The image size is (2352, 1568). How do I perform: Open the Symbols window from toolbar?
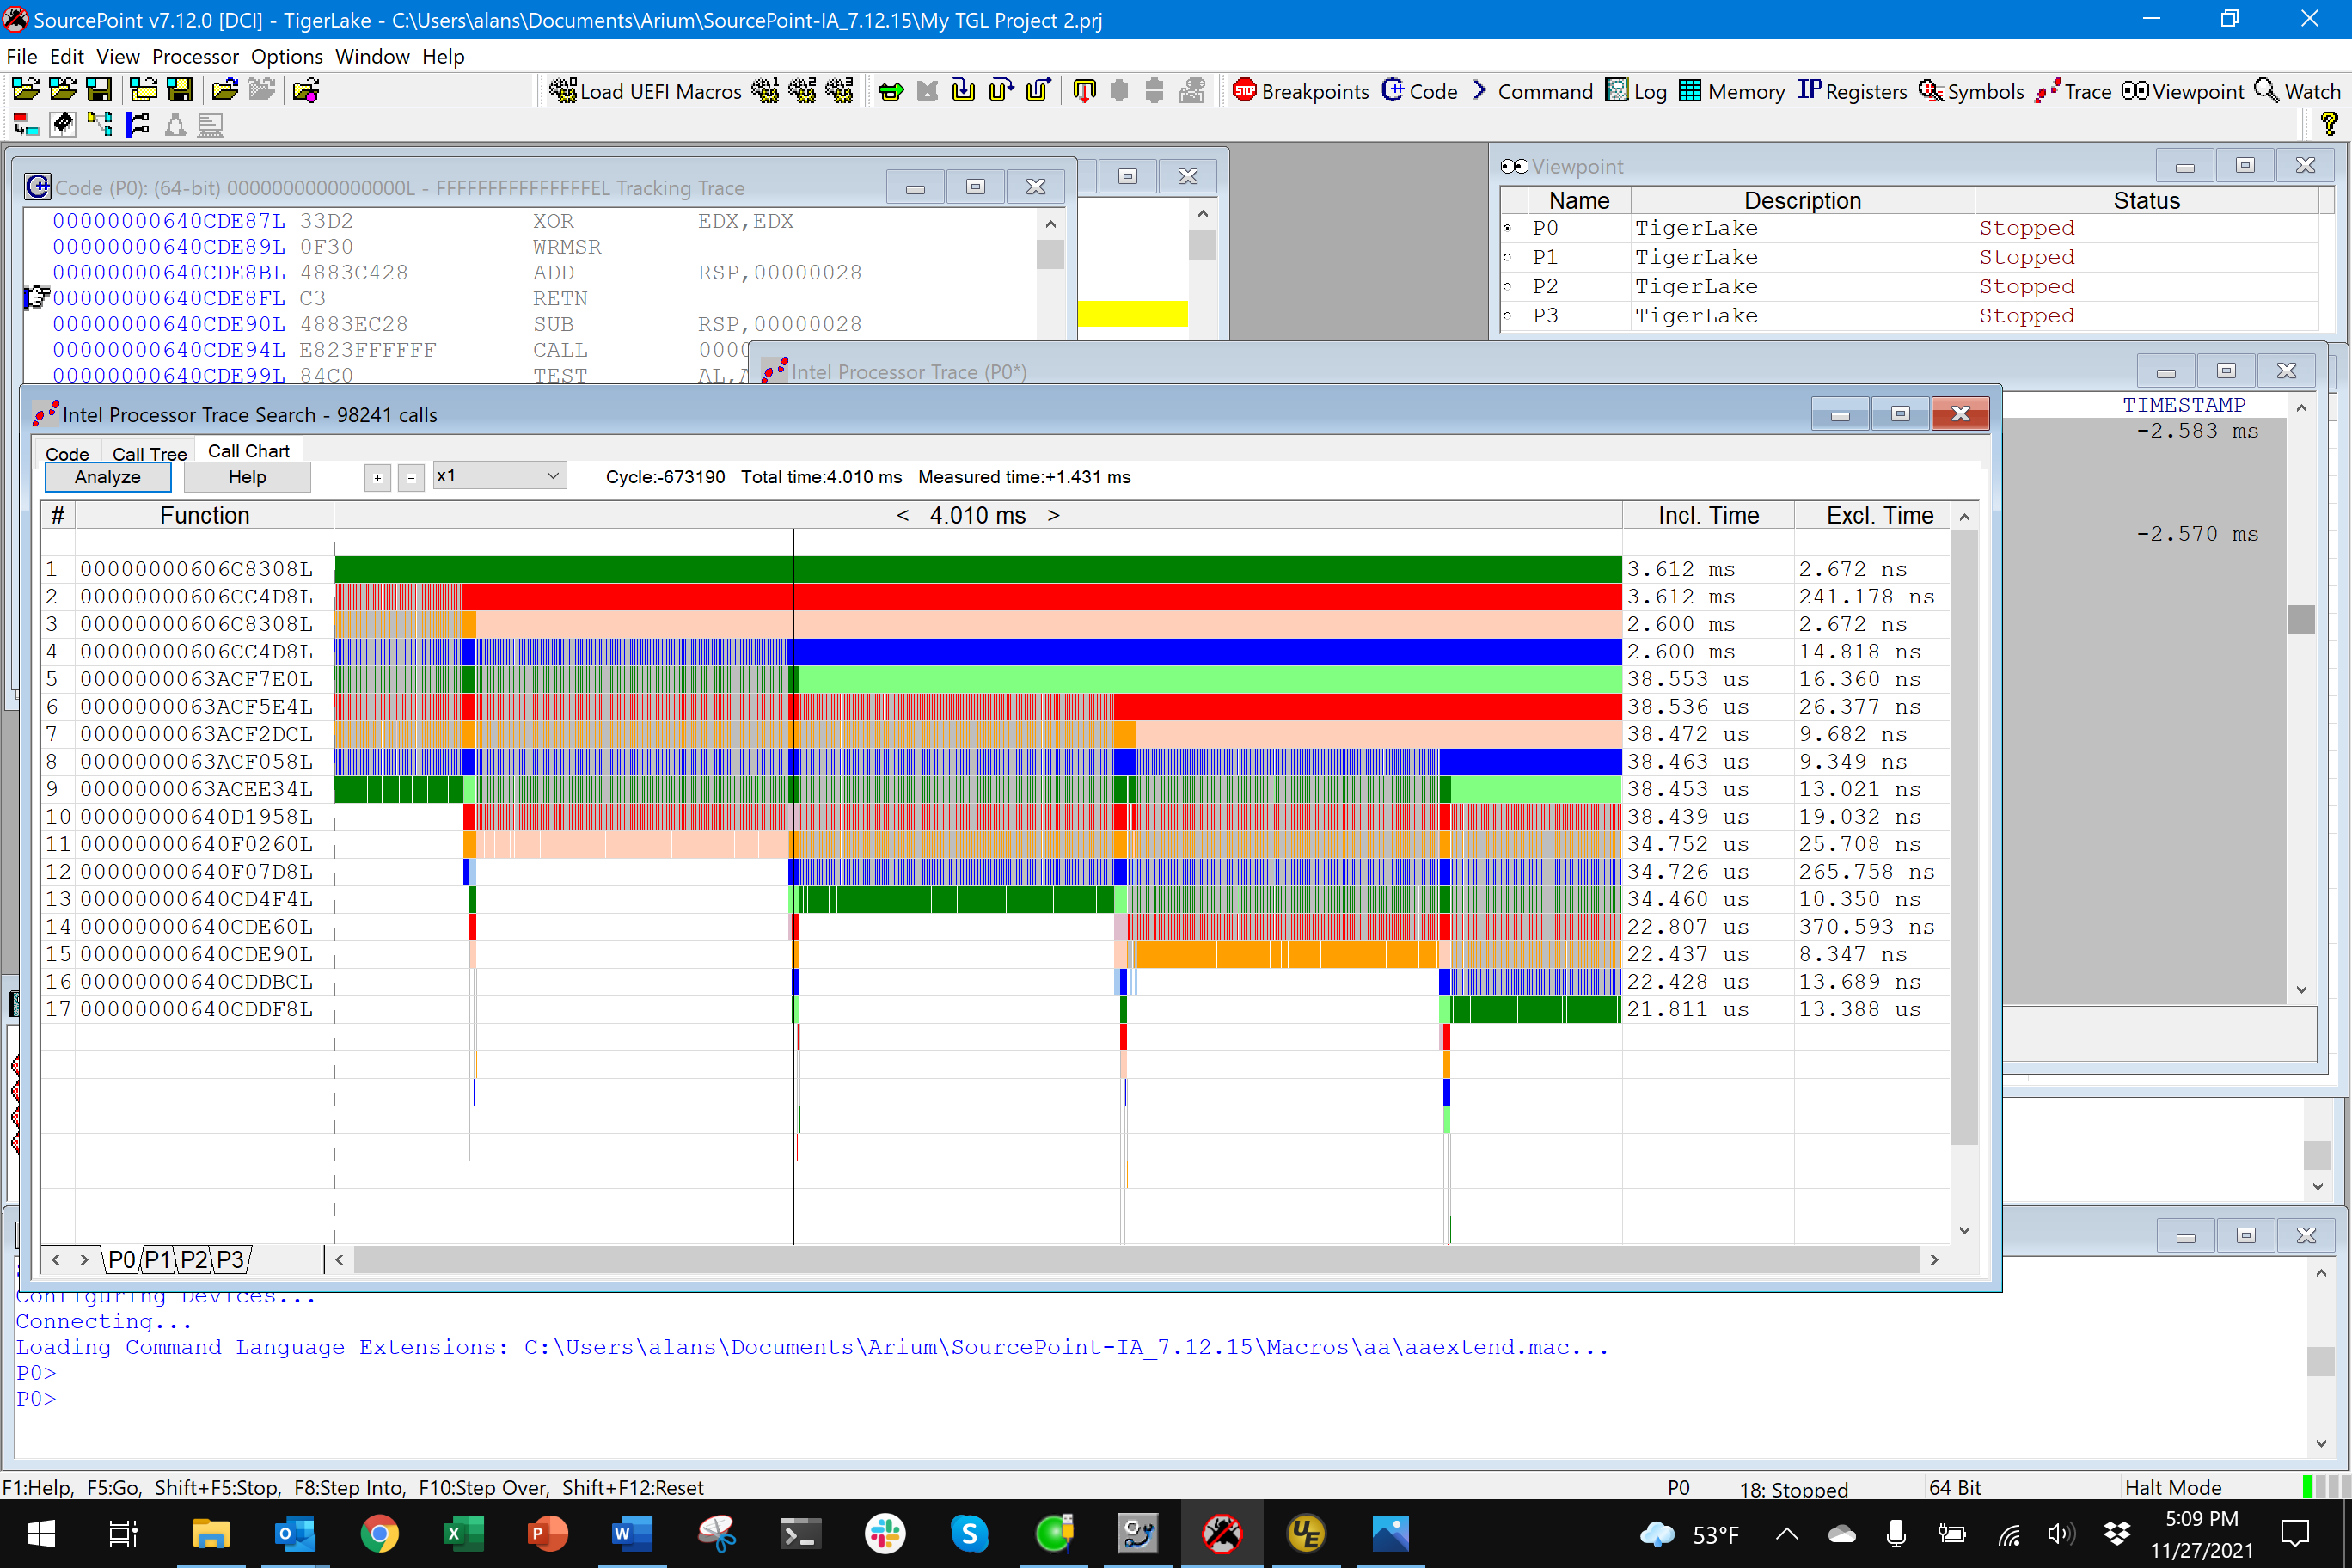1971,91
